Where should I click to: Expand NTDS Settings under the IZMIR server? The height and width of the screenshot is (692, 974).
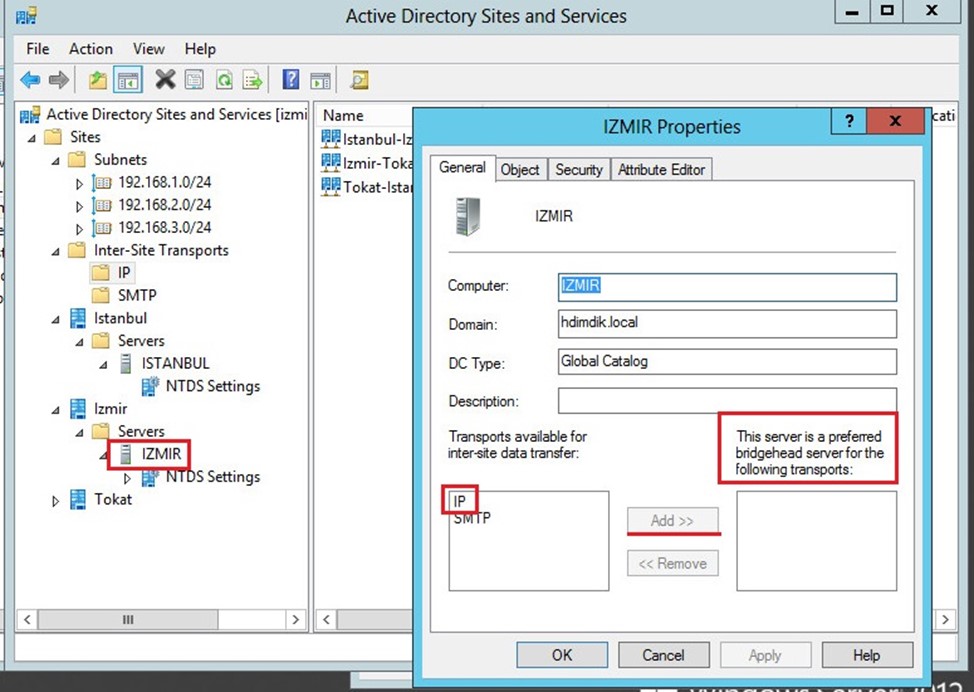pos(127,478)
